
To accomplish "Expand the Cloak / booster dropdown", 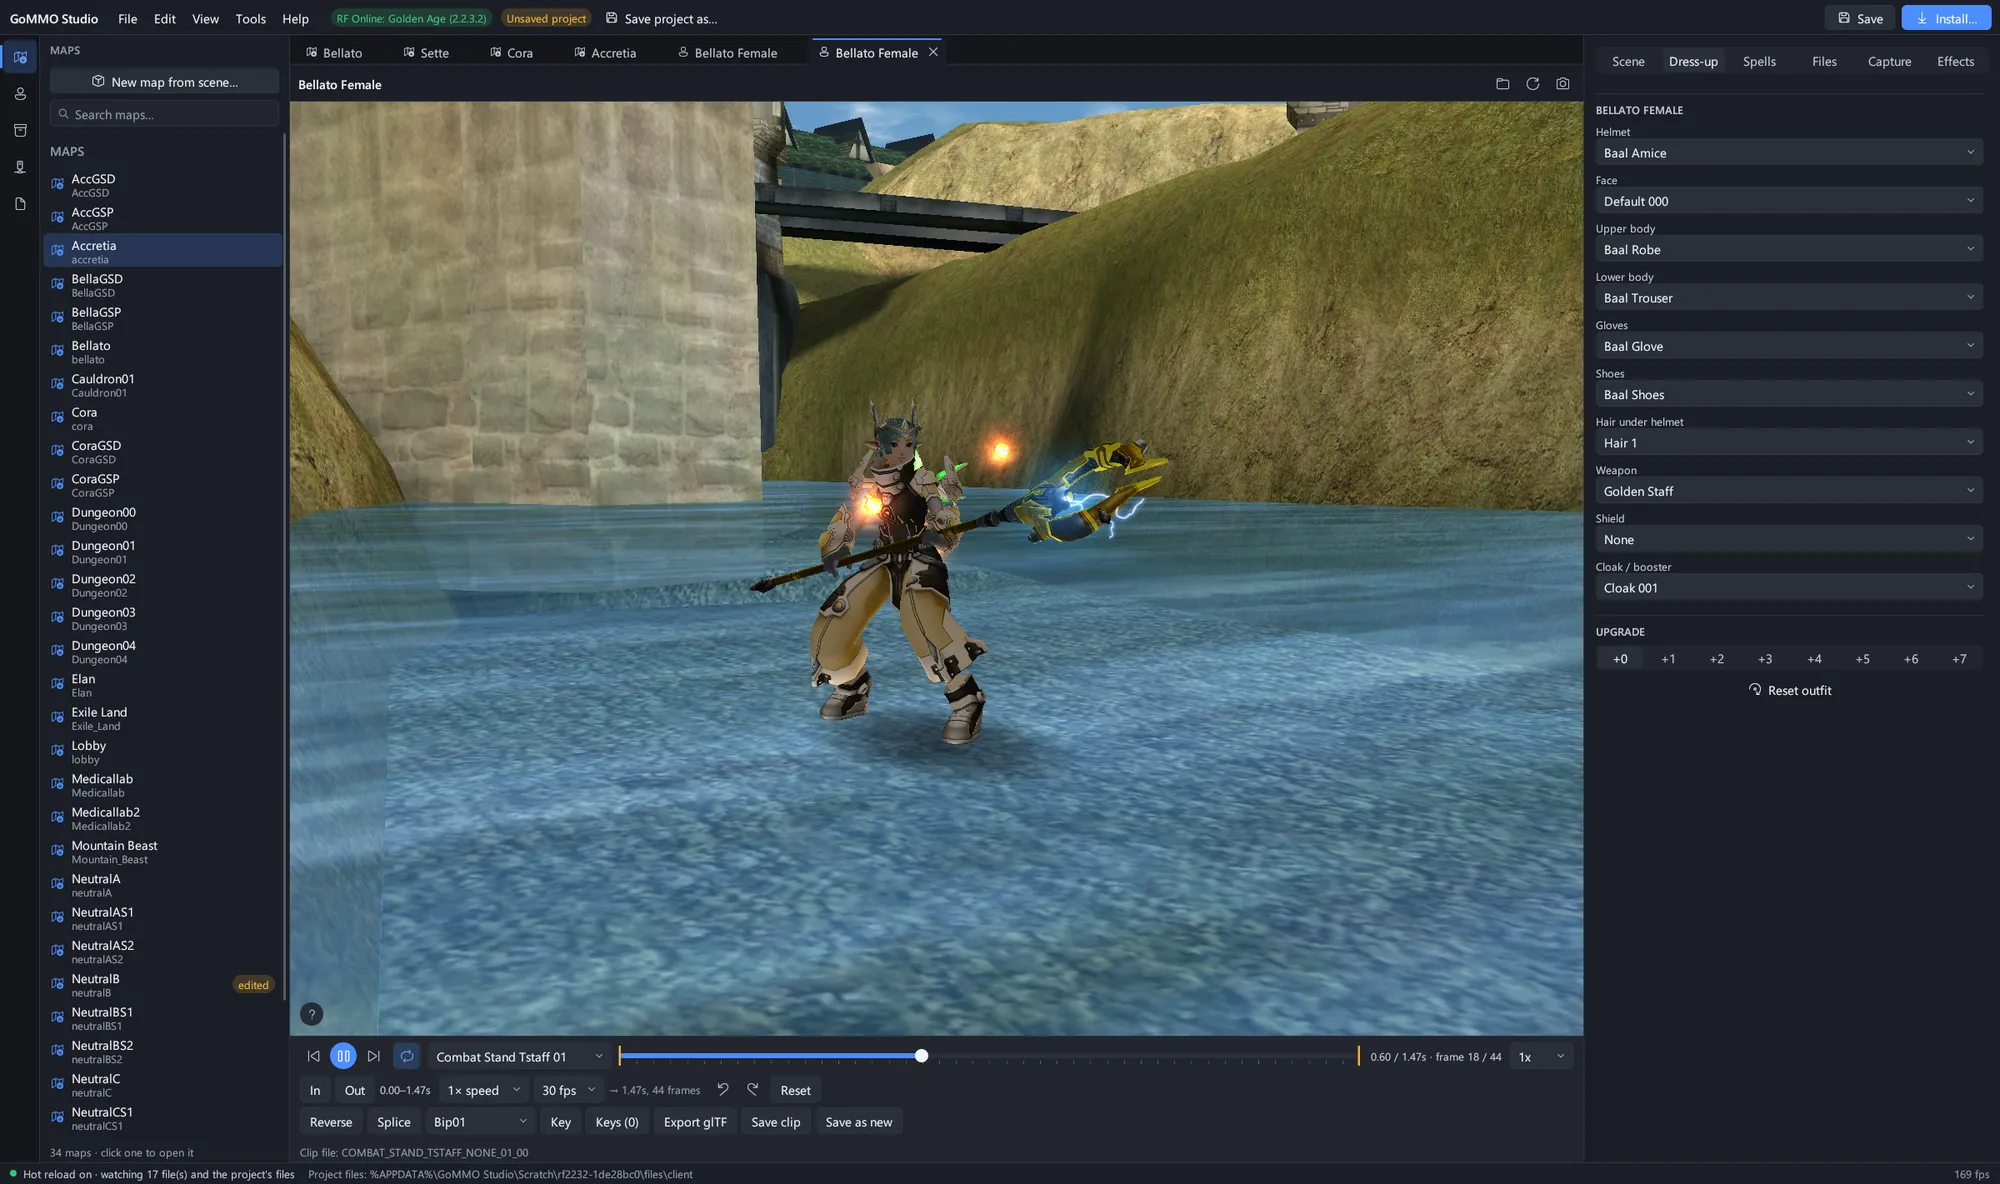I will tap(1789, 588).
